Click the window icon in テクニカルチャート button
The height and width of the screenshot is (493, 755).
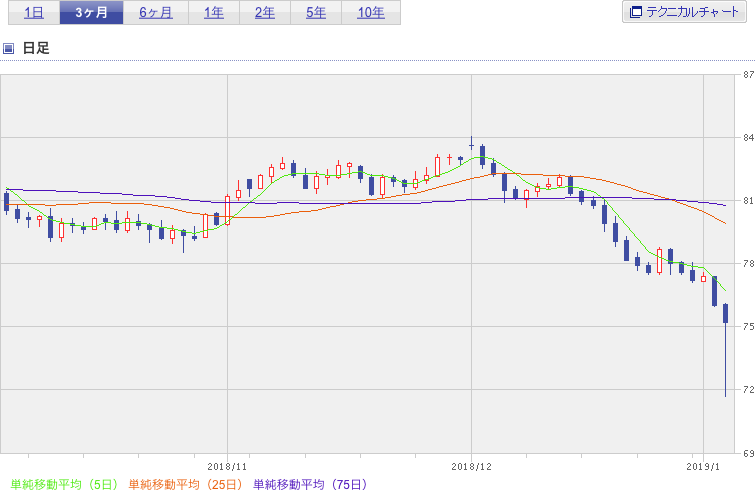(636, 12)
